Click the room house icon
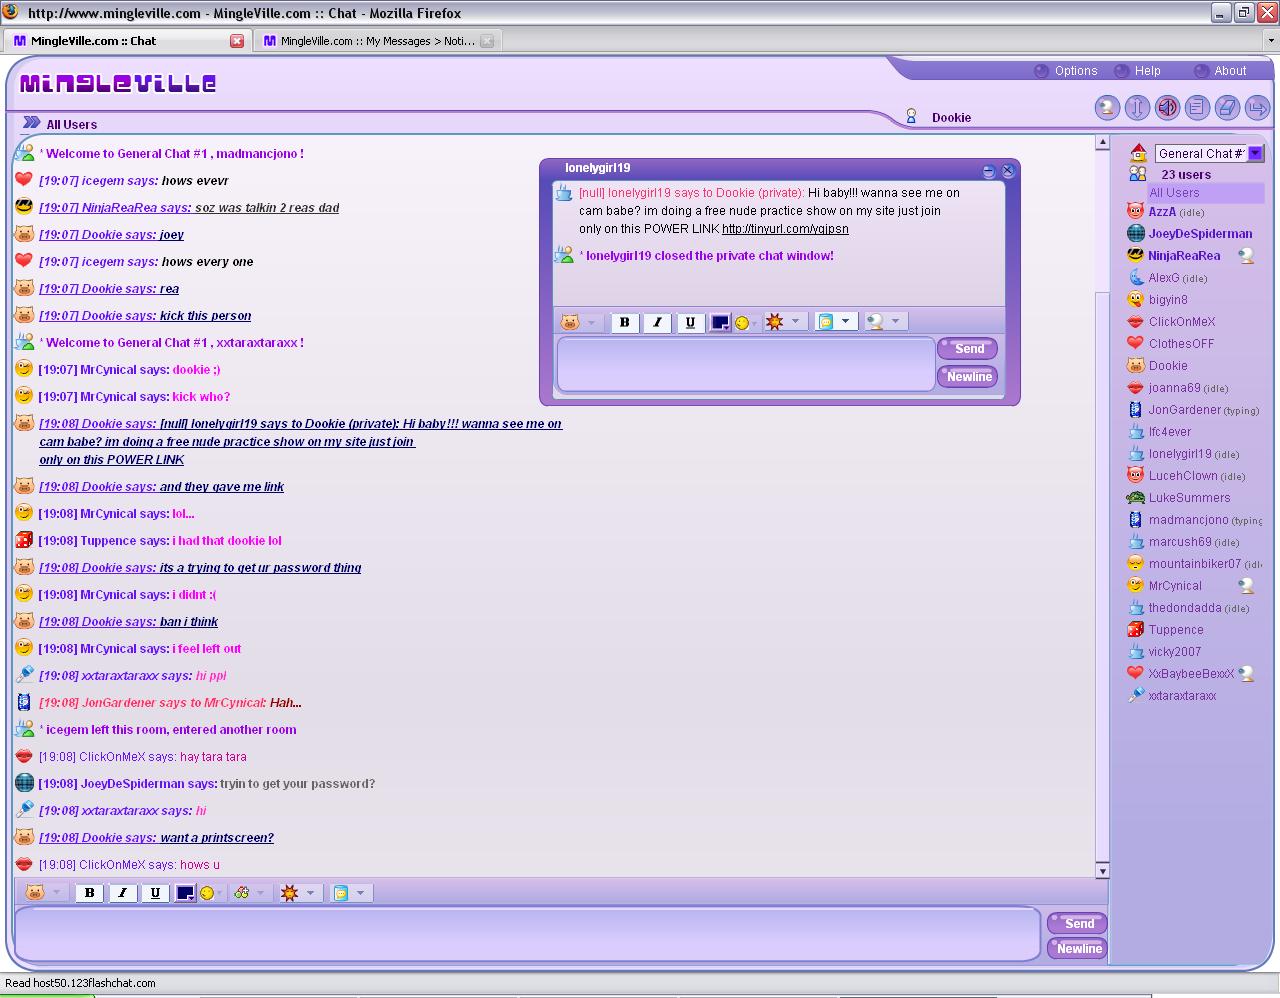 1138,153
